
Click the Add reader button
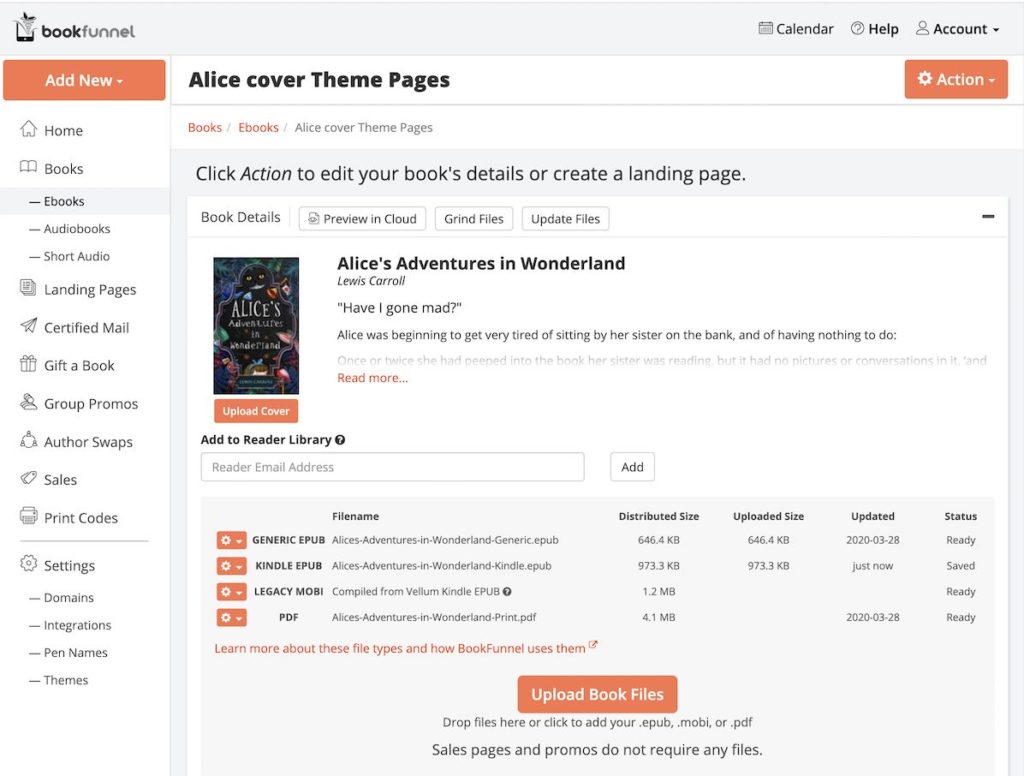click(632, 467)
